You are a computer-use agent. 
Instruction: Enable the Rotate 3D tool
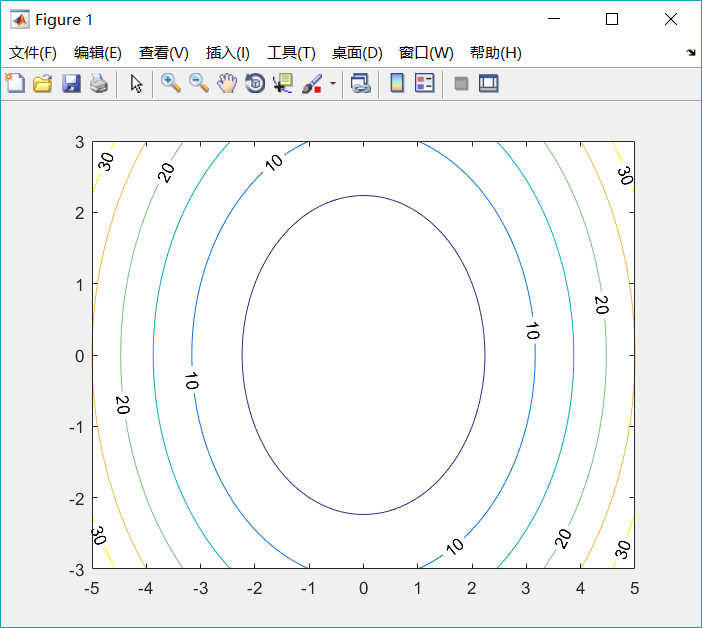point(255,84)
